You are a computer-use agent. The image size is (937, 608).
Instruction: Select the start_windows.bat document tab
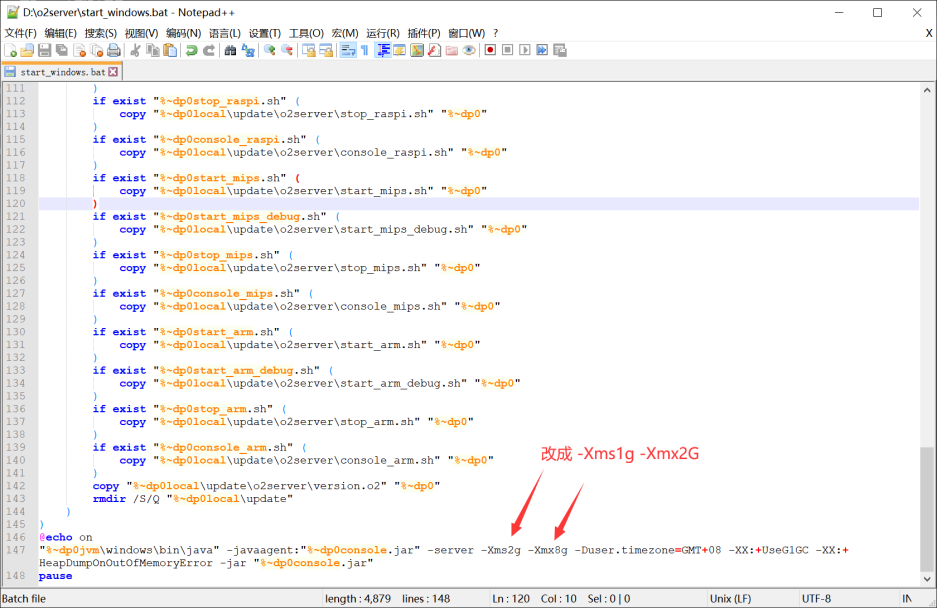62,72
